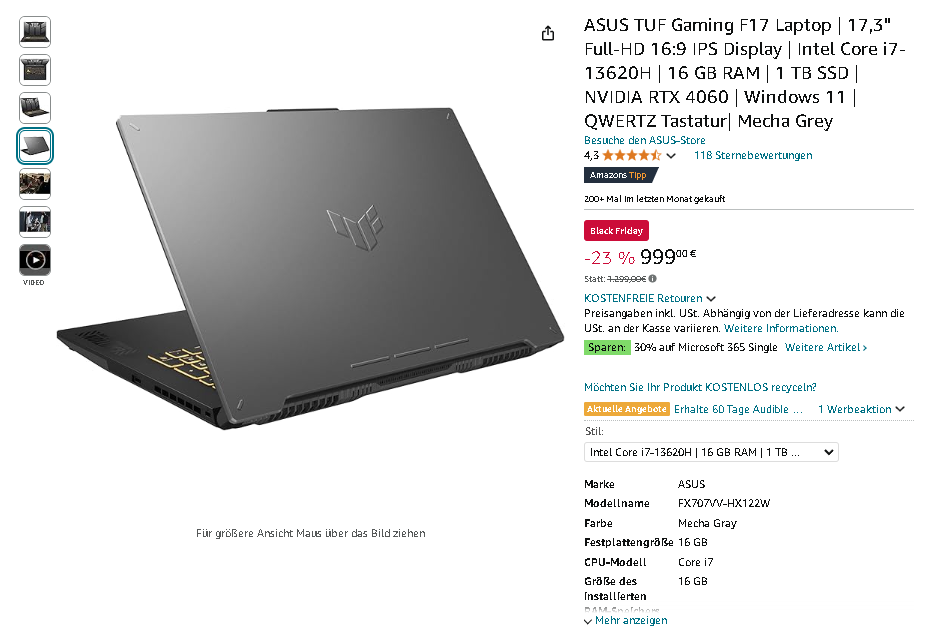The height and width of the screenshot is (629, 930).
Task: Click the recycling KOSTENLOS link
Action: (700, 387)
